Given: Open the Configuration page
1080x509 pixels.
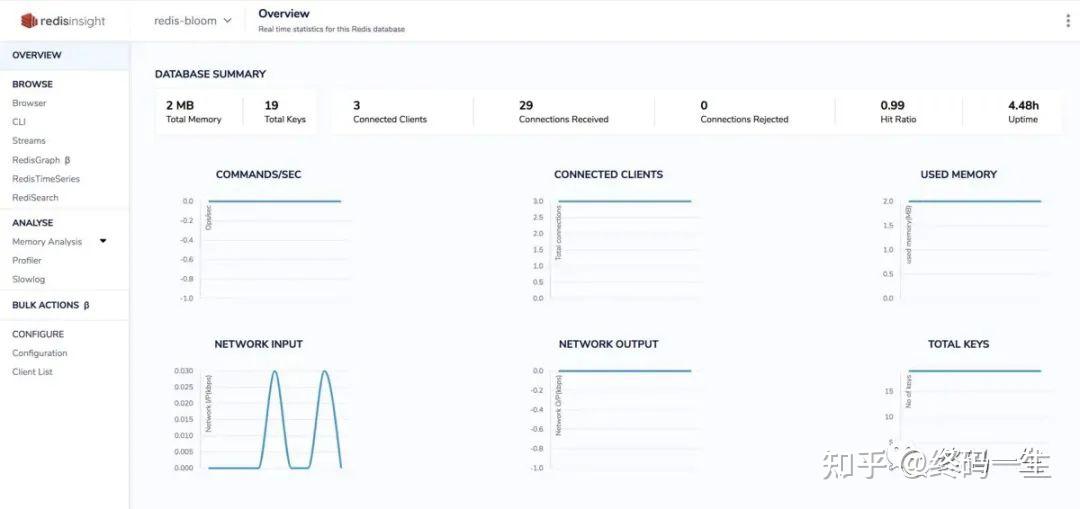Looking at the screenshot, I should 40,353.
